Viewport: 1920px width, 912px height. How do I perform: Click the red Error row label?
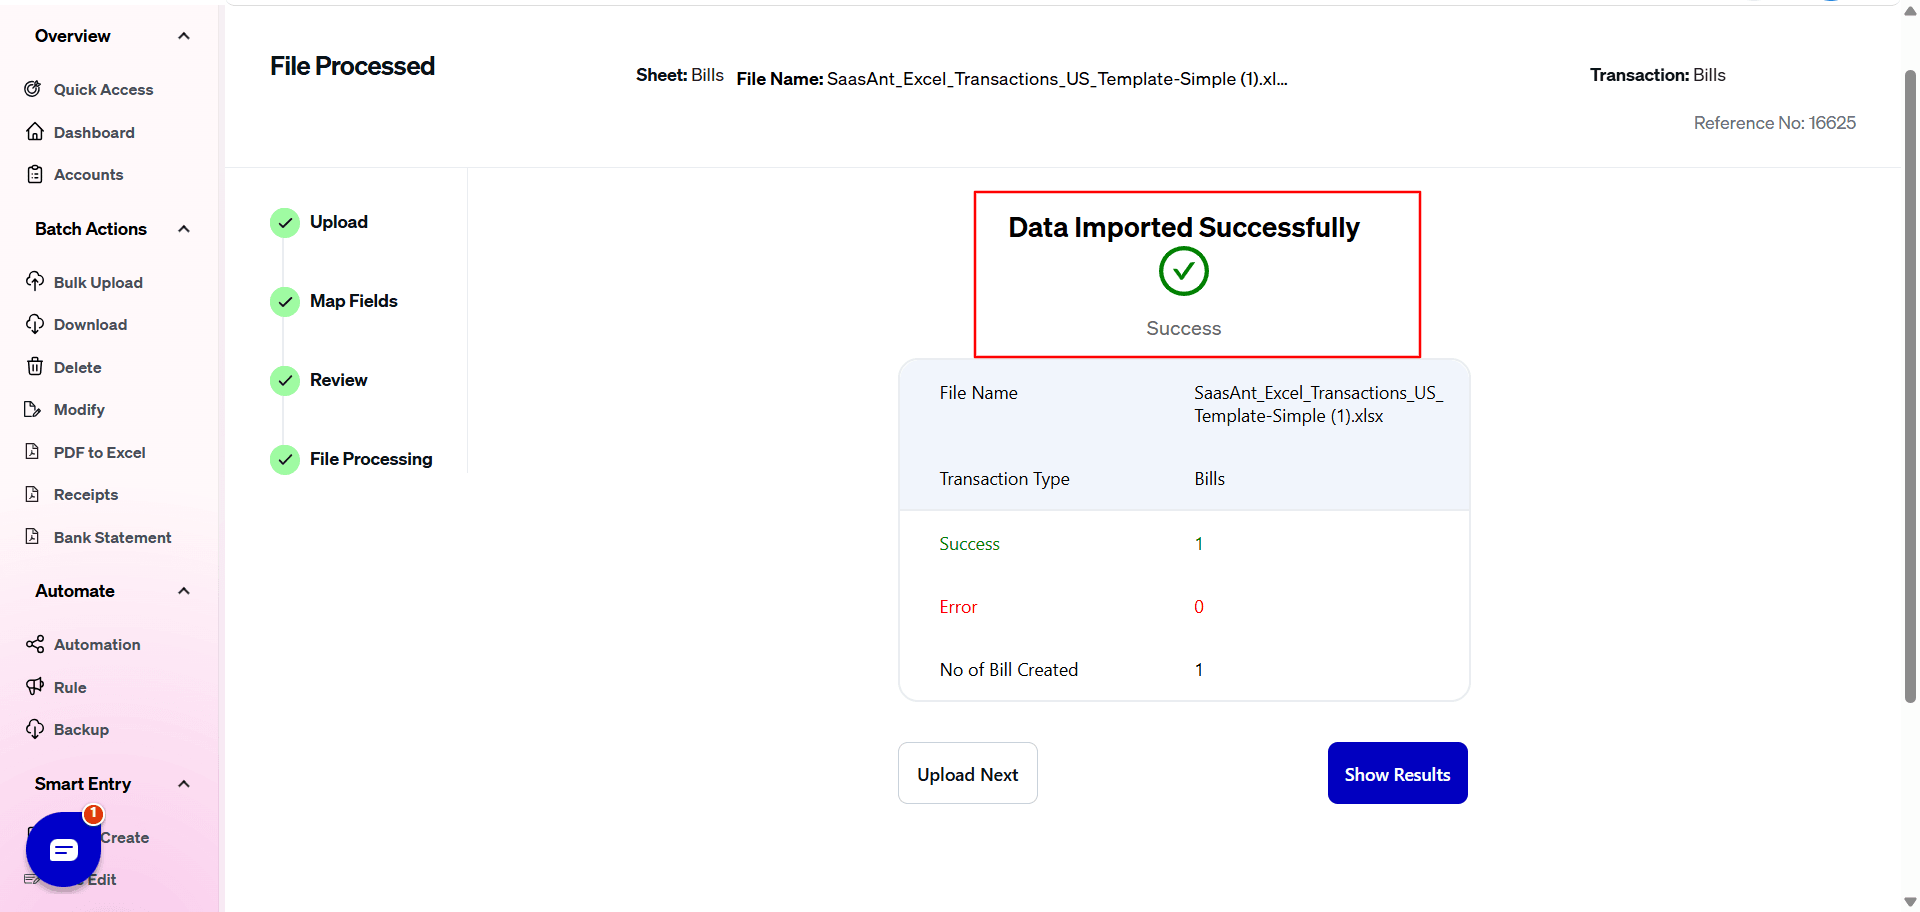[958, 607]
